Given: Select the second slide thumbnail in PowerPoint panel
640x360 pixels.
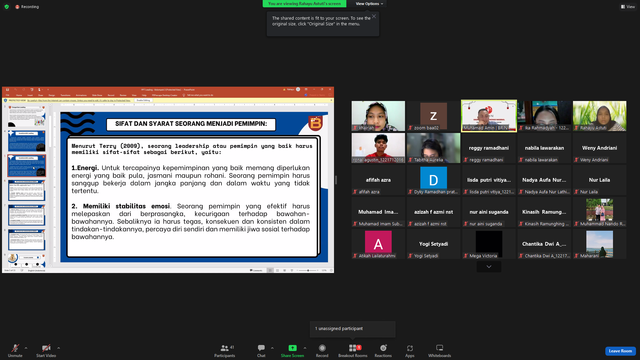Looking at the screenshot, I should click(27, 141).
